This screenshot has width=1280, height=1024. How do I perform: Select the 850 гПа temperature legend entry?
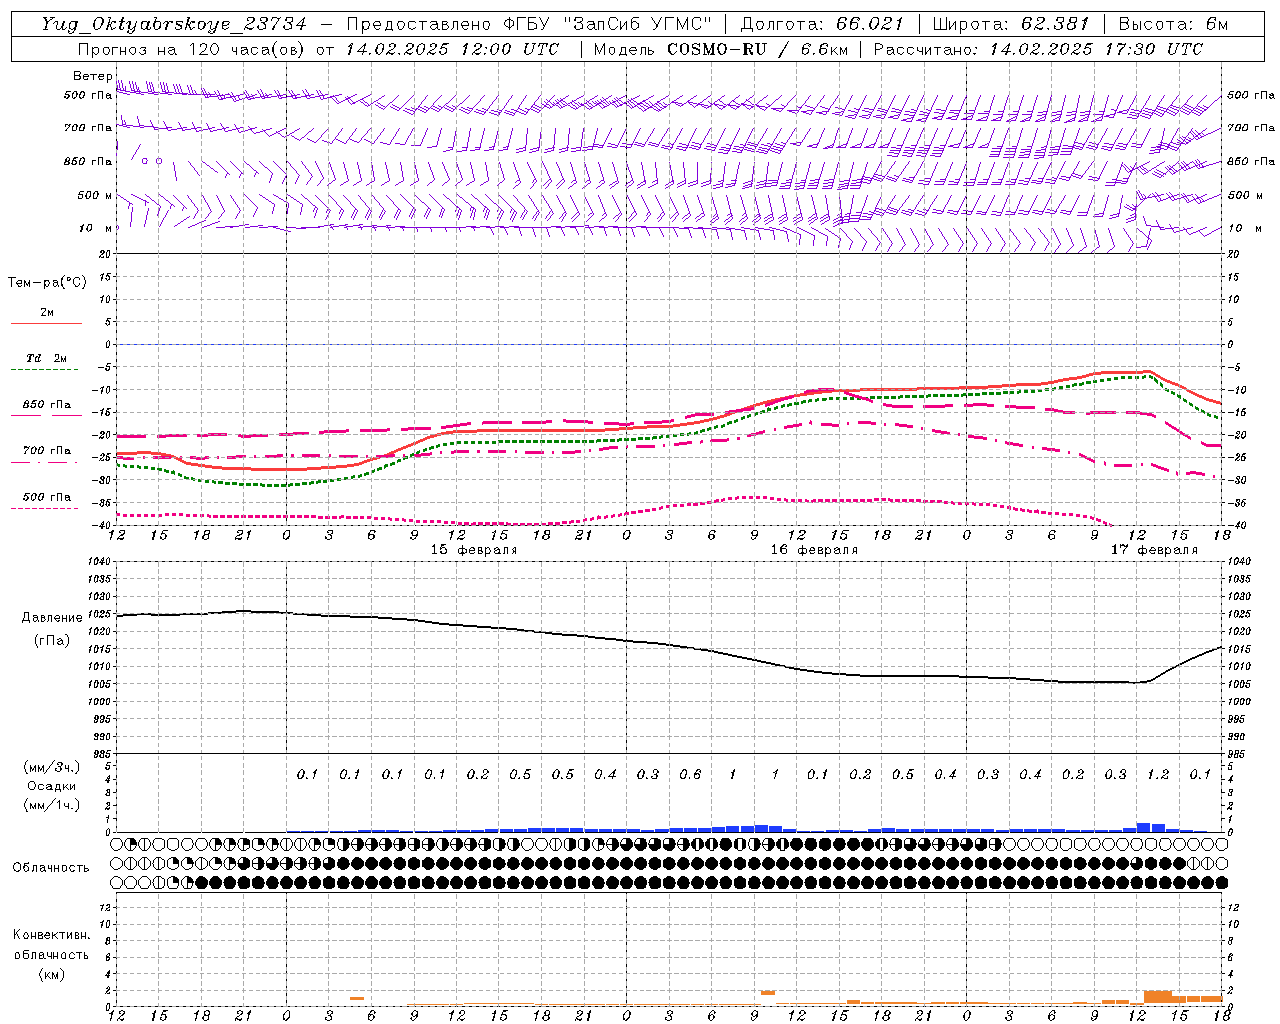tap(47, 405)
